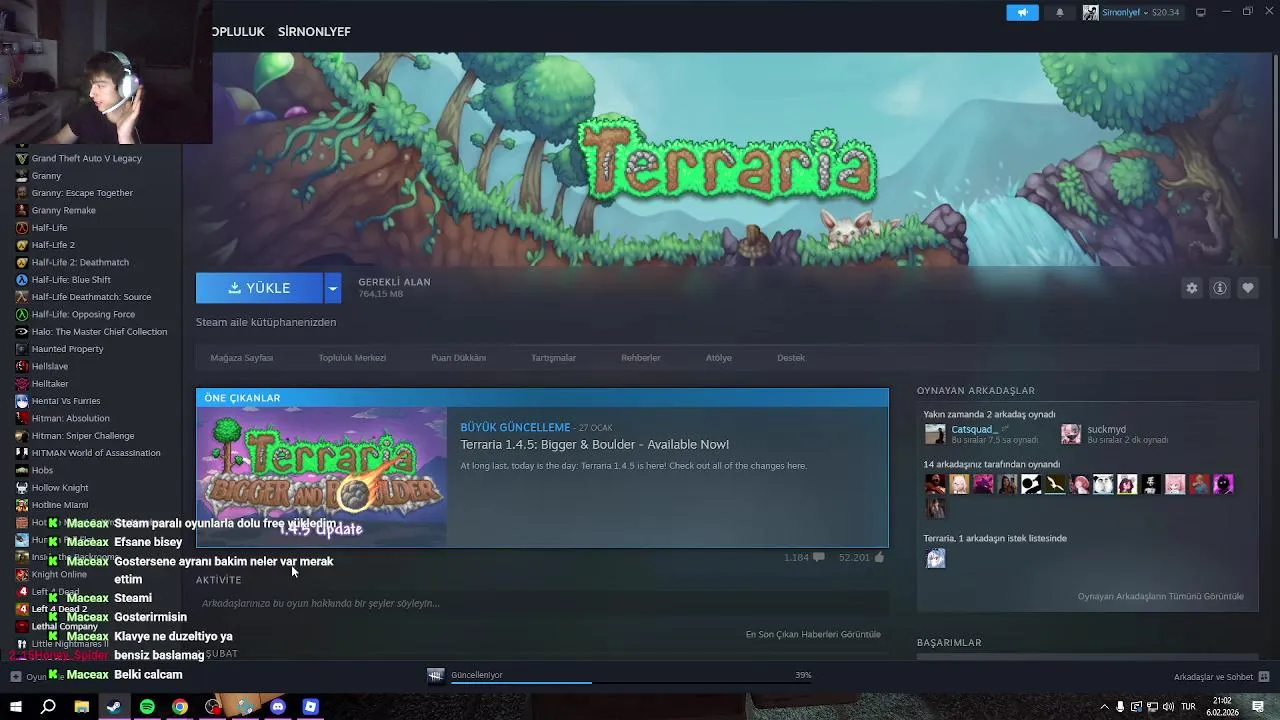Open Windows notification center icon
The width and height of the screenshot is (1280, 720).
tap(1258, 707)
